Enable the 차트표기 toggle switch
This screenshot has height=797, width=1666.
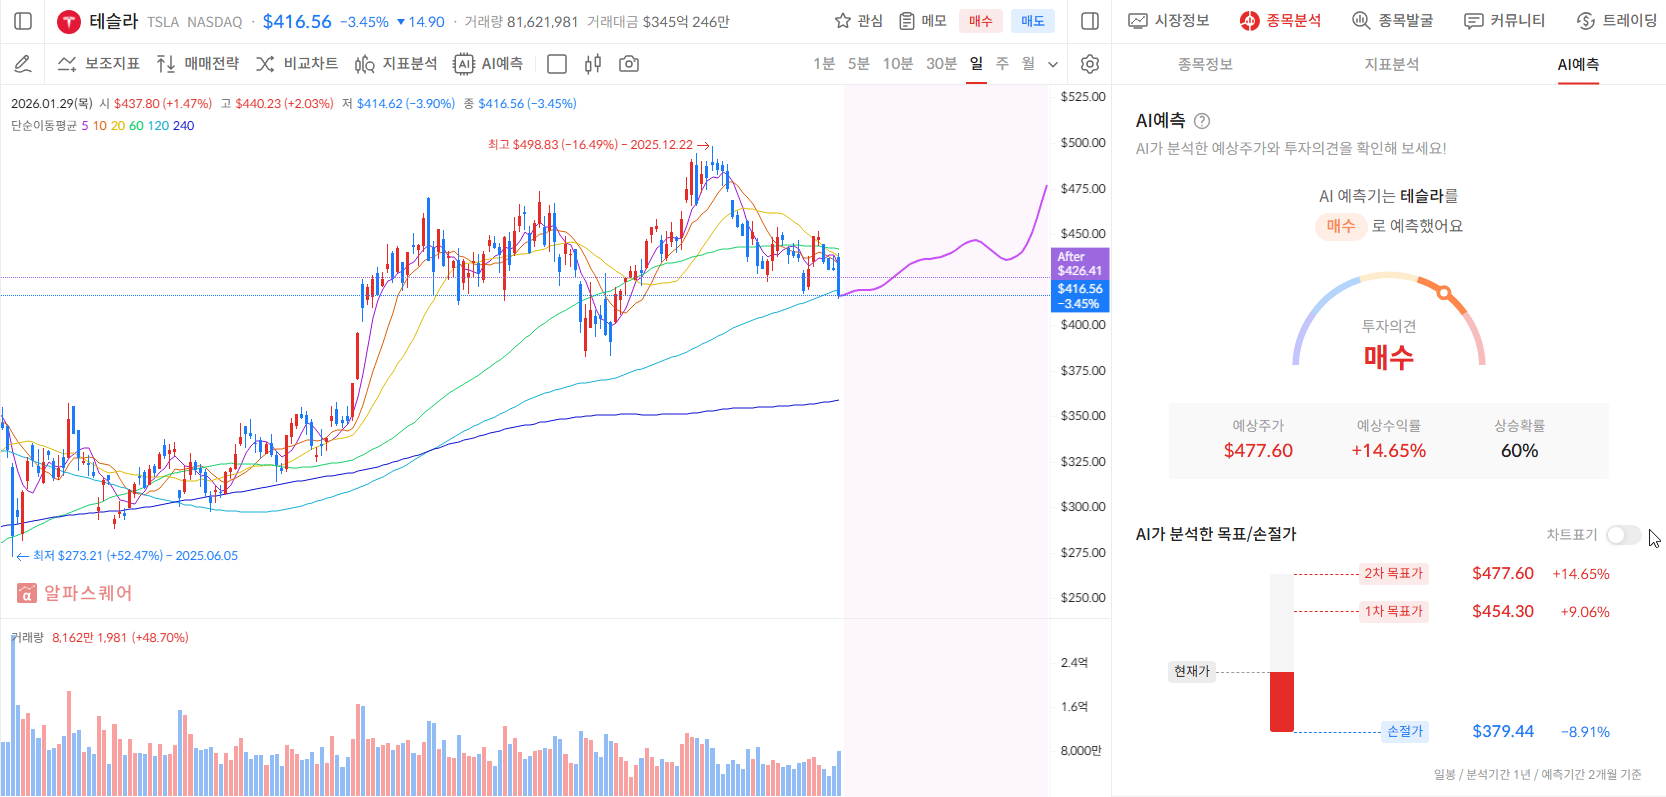coord(1623,535)
